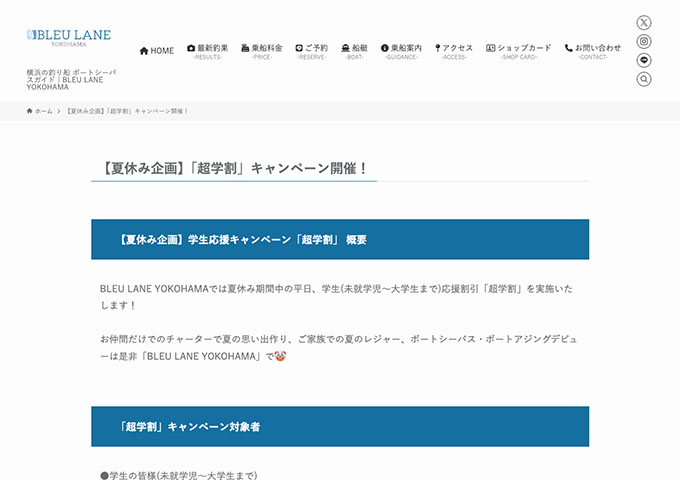Go to HOME menu item

(157, 51)
